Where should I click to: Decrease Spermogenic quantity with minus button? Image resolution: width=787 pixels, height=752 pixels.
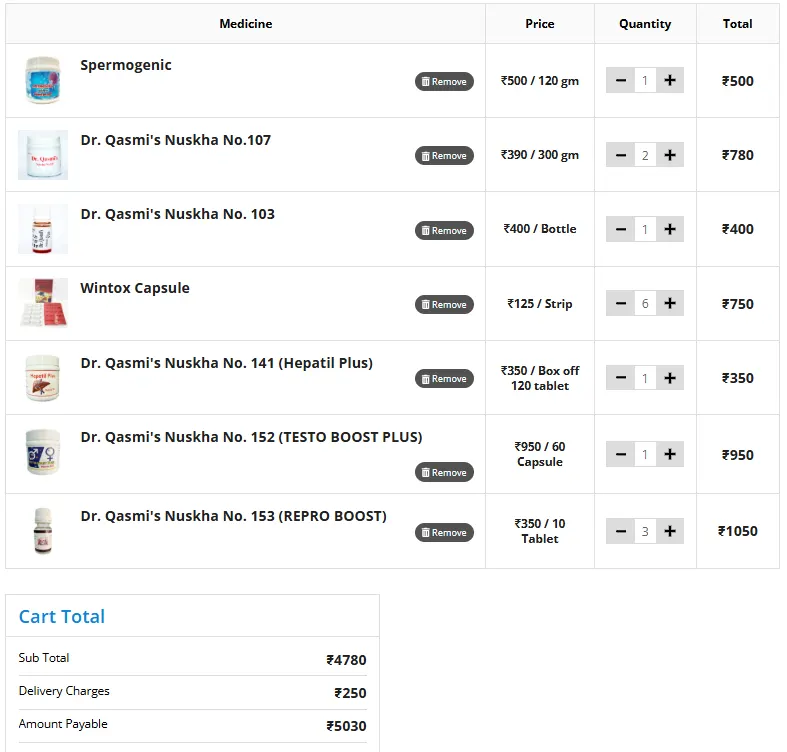click(x=621, y=81)
